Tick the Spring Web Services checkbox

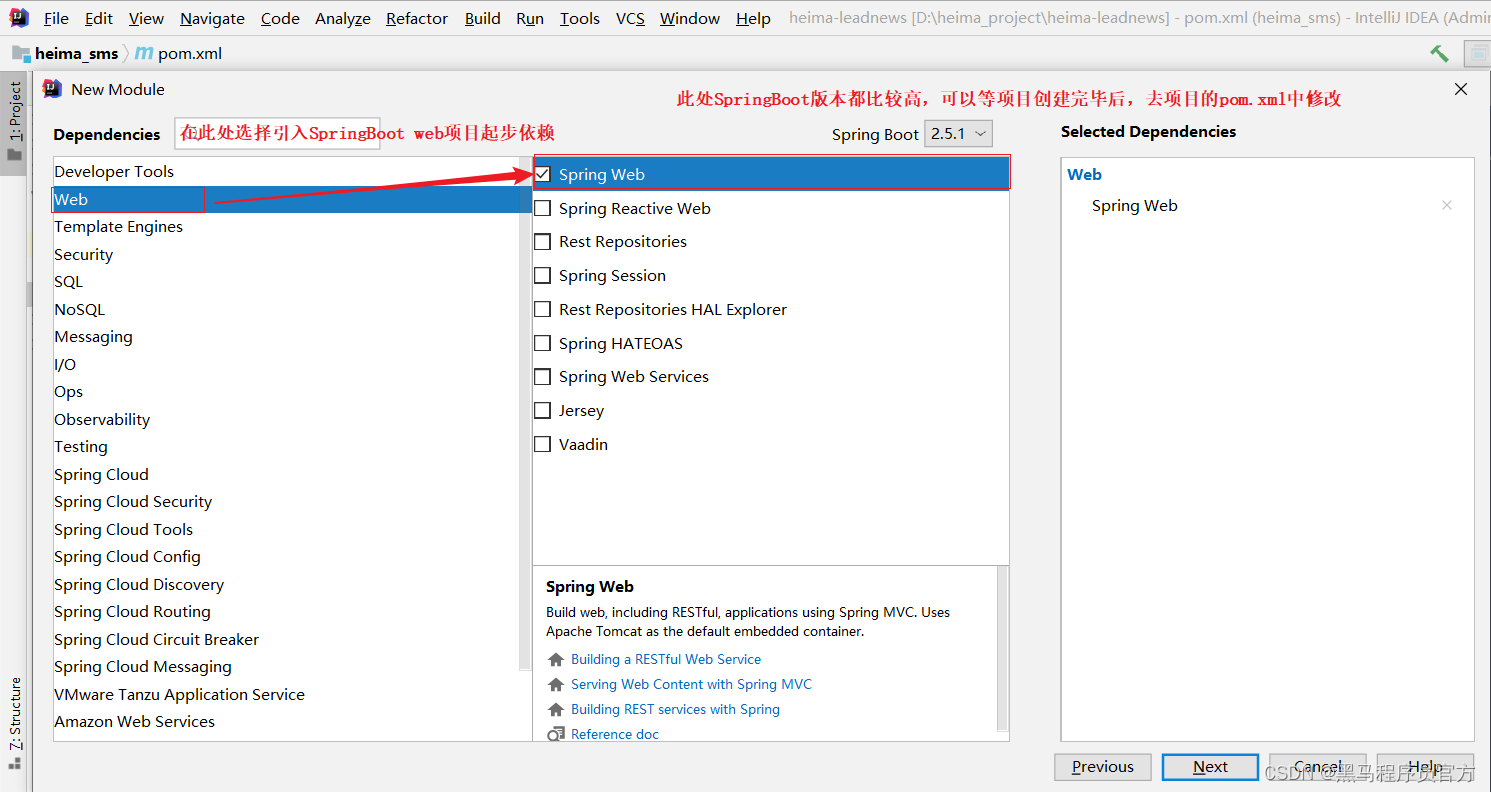point(543,377)
